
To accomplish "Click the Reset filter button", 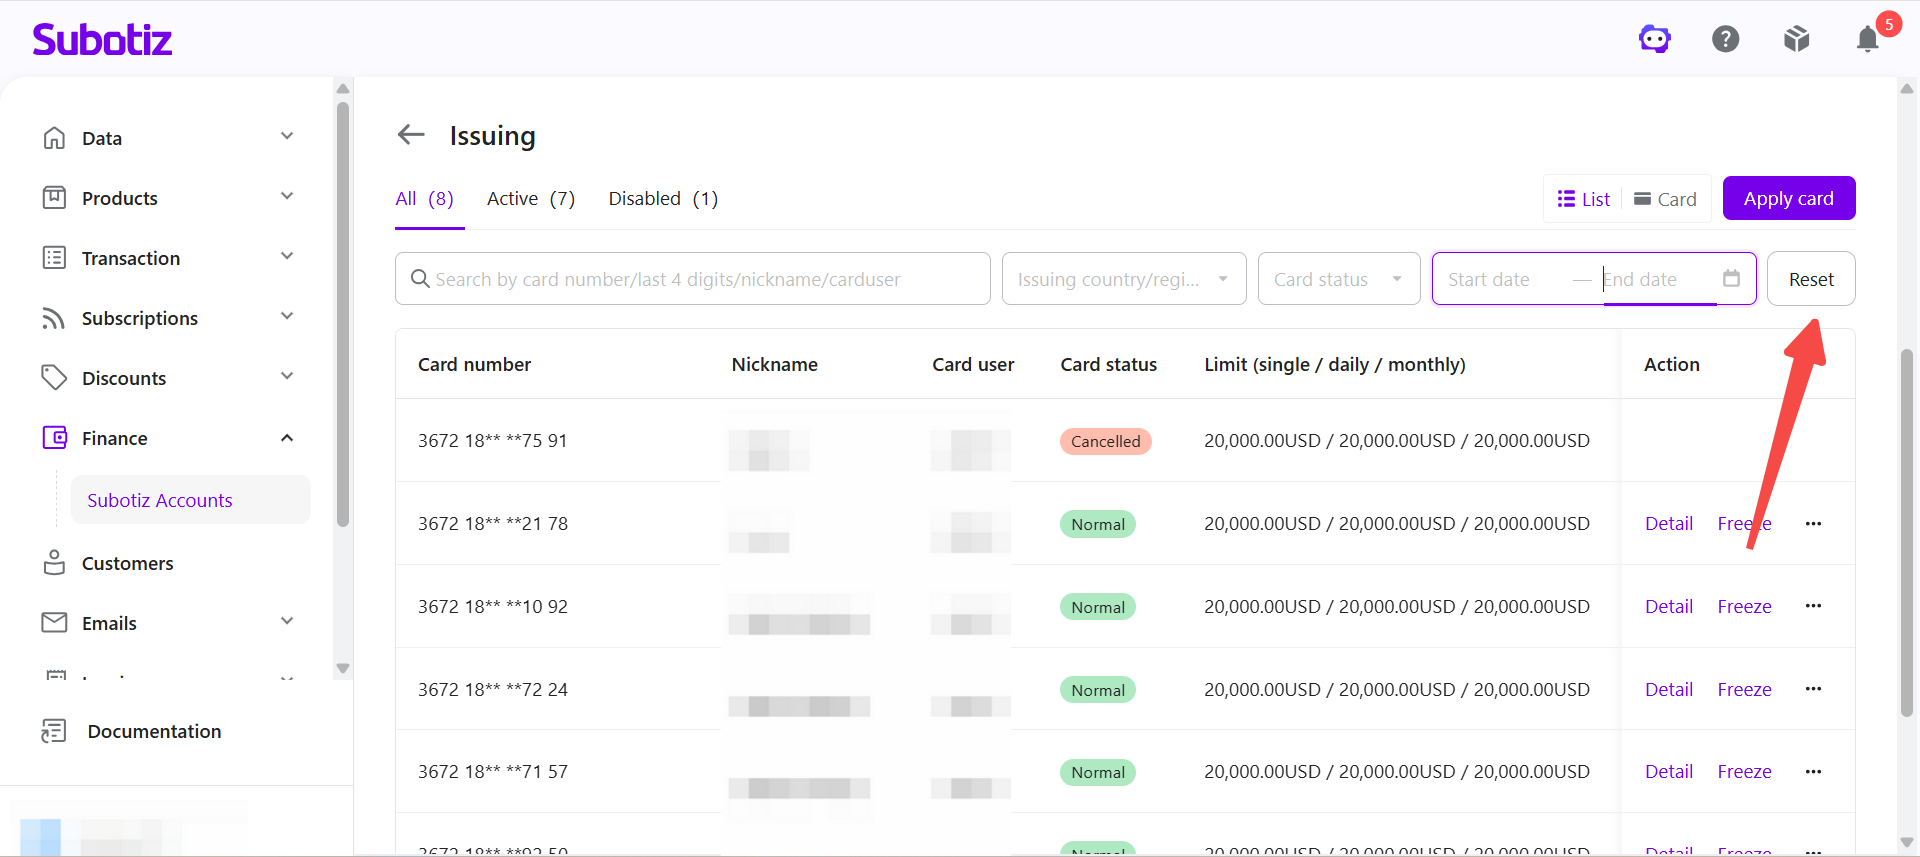I will 1811,279.
